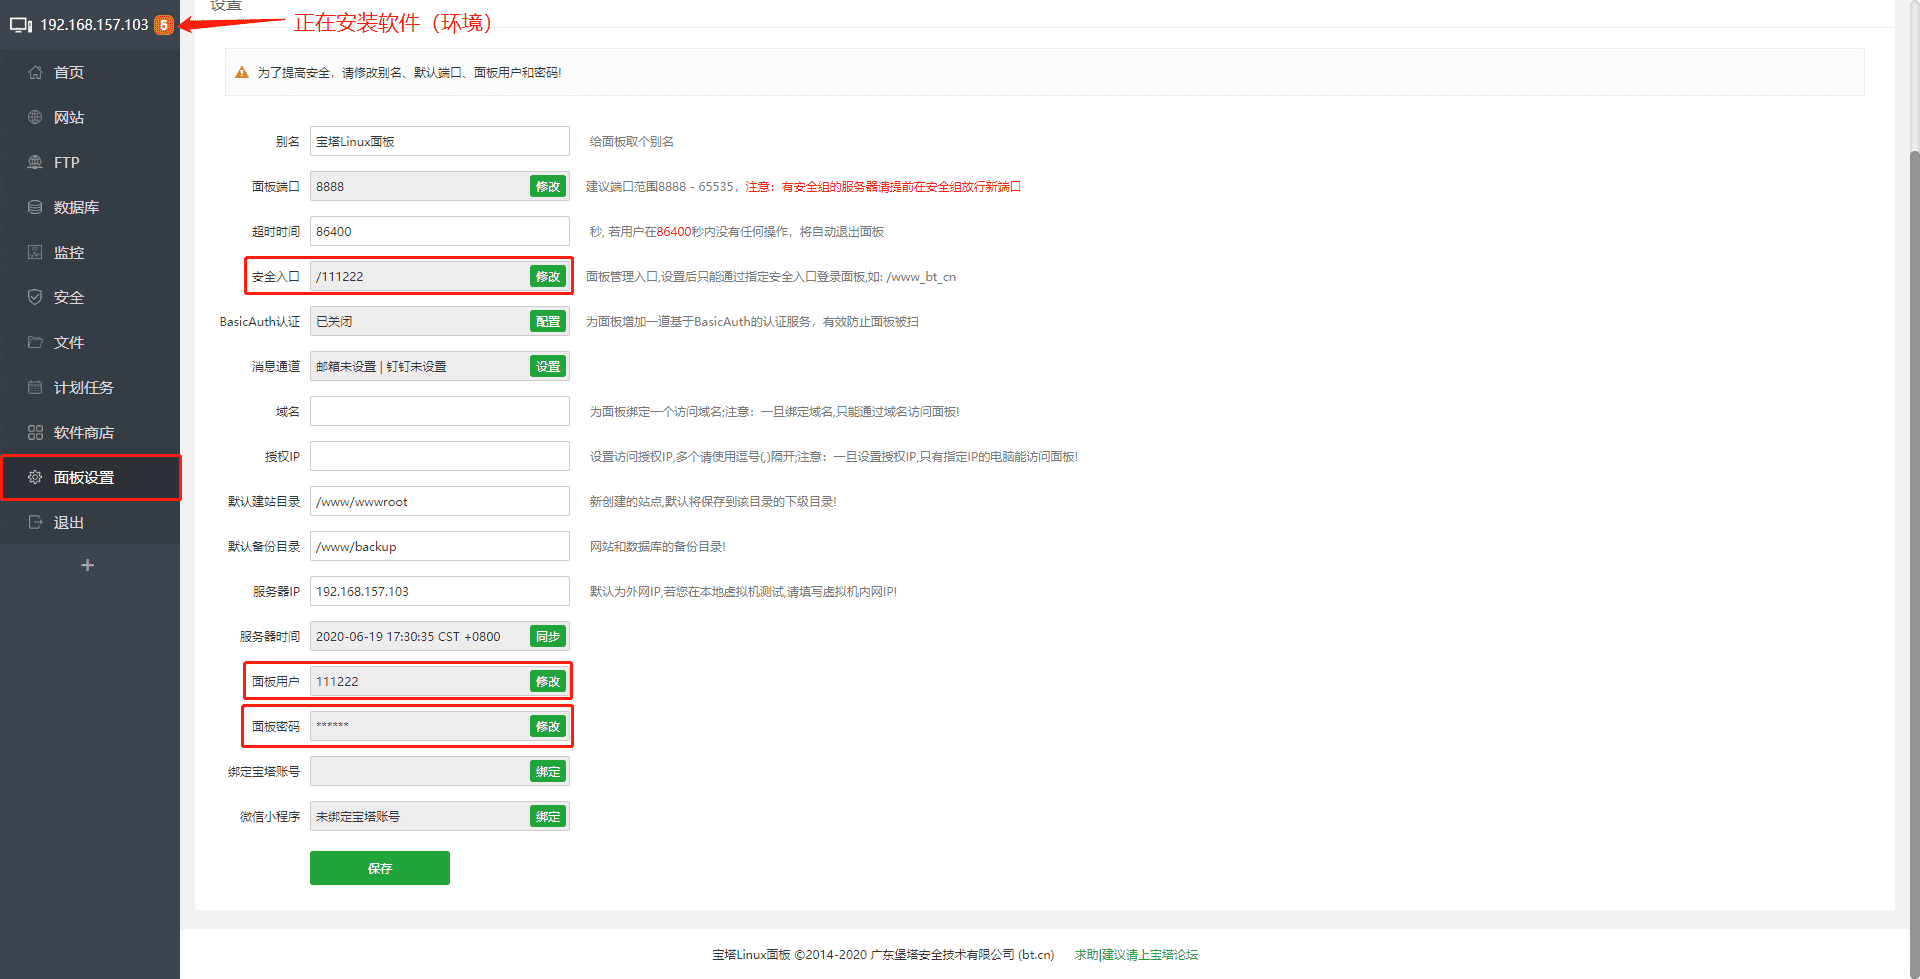Click 同步 button for 服务器时间
1920x979 pixels.
point(548,636)
